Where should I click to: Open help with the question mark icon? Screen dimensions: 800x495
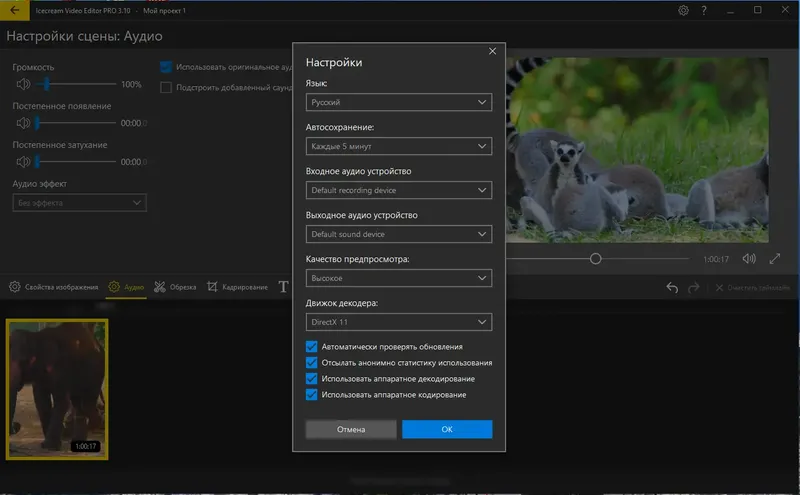tap(706, 10)
